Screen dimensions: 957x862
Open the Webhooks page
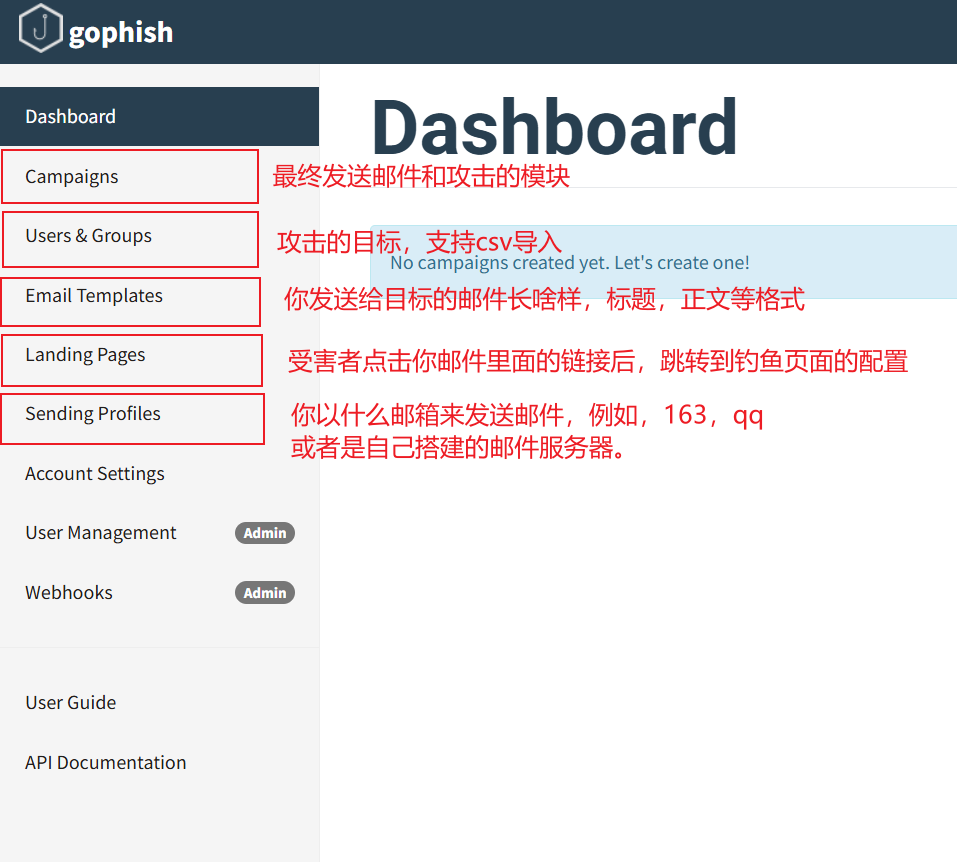(69, 593)
